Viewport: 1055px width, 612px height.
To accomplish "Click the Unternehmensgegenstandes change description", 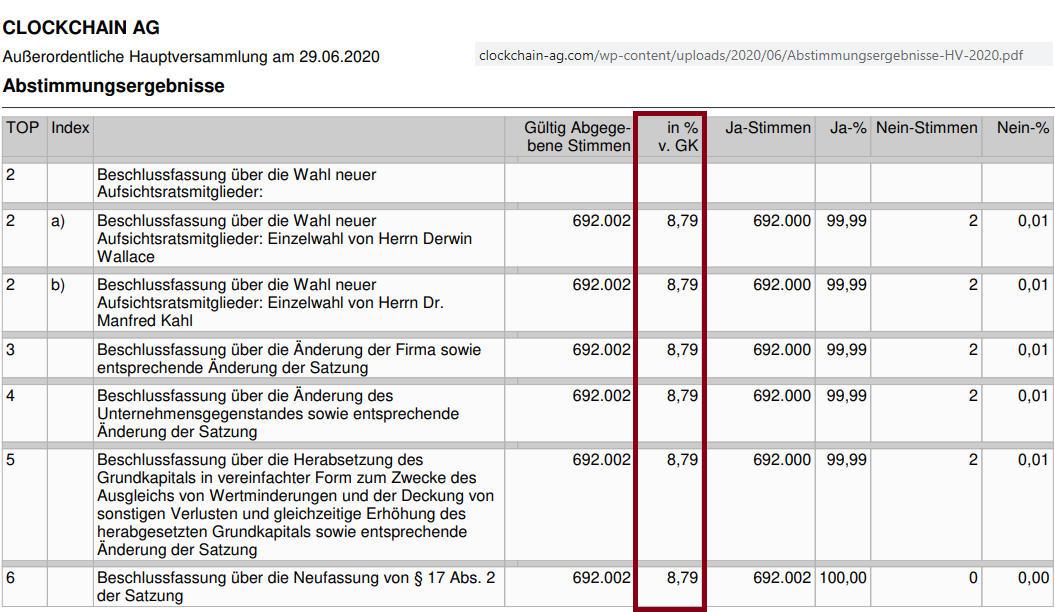I will (x=278, y=414).
